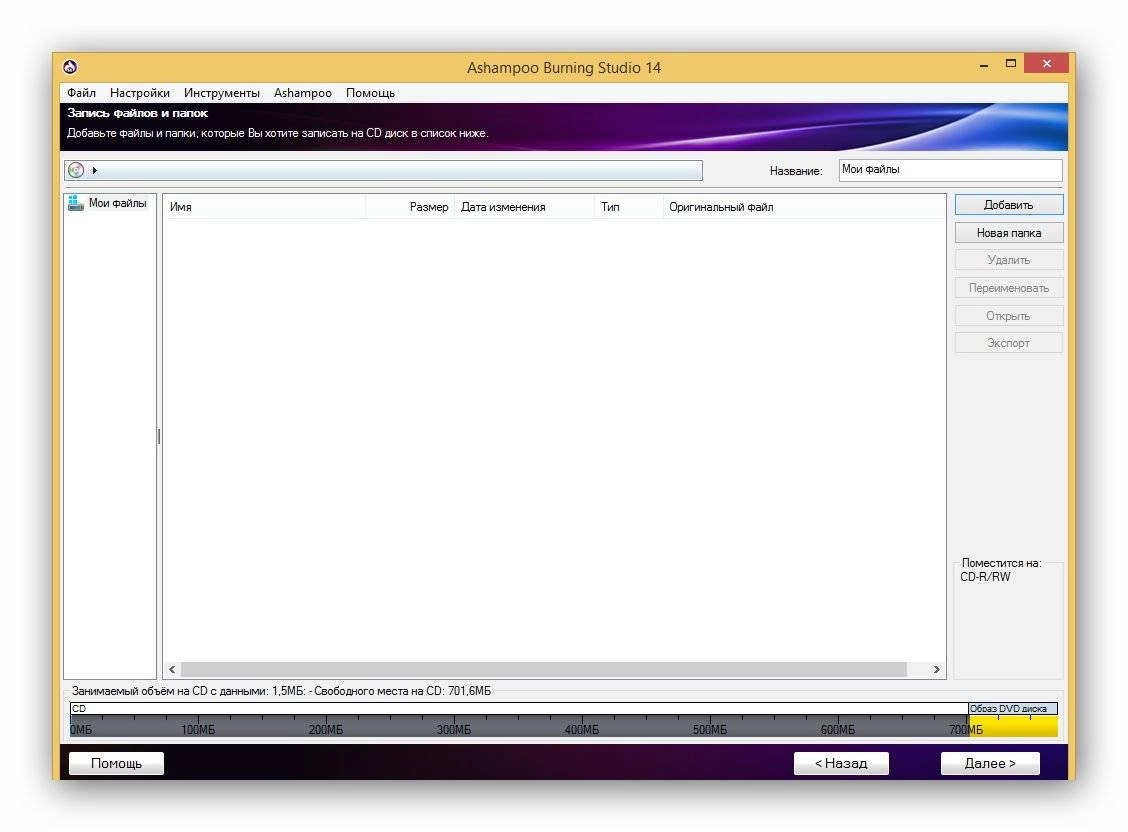Click the Добавить button
The width and height of the screenshot is (1128, 832).
point(1009,205)
